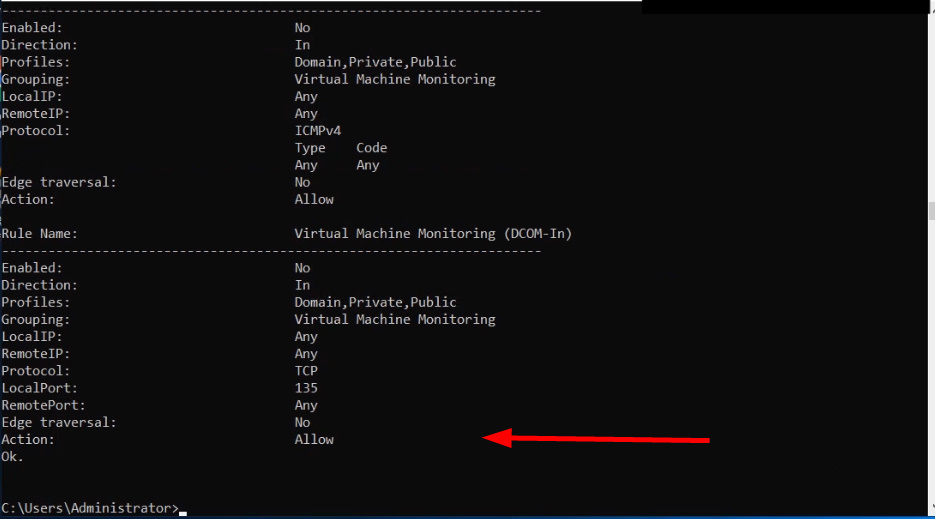The height and width of the screenshot is (519, 935).
Task: Click the 'Rule Name:' label
Action: (39, 234)
